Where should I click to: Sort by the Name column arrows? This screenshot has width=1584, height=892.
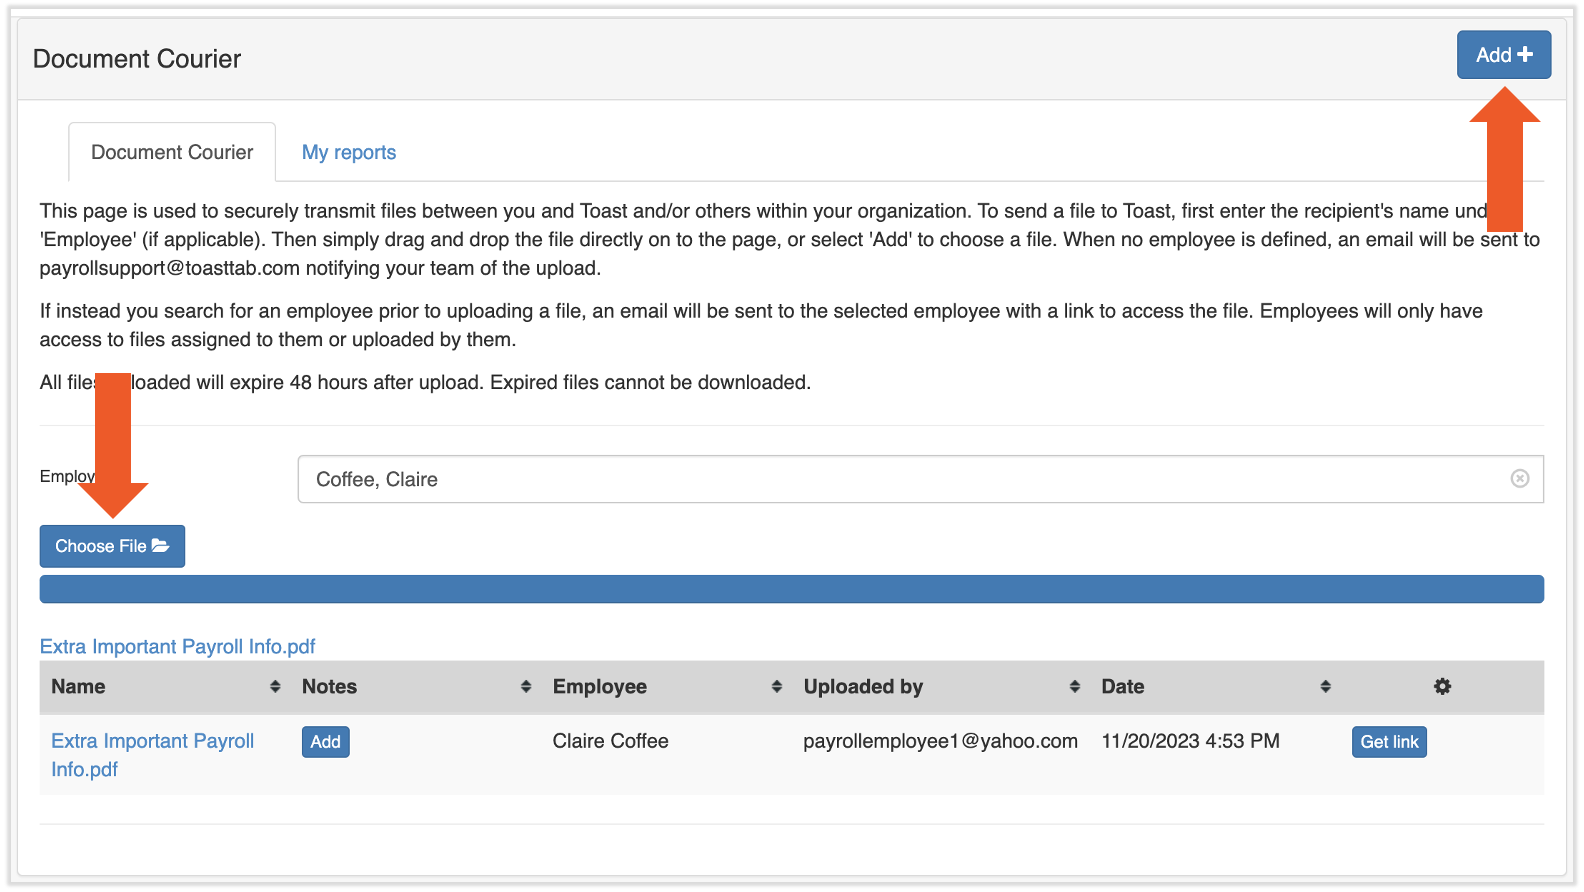click(275, 687)
